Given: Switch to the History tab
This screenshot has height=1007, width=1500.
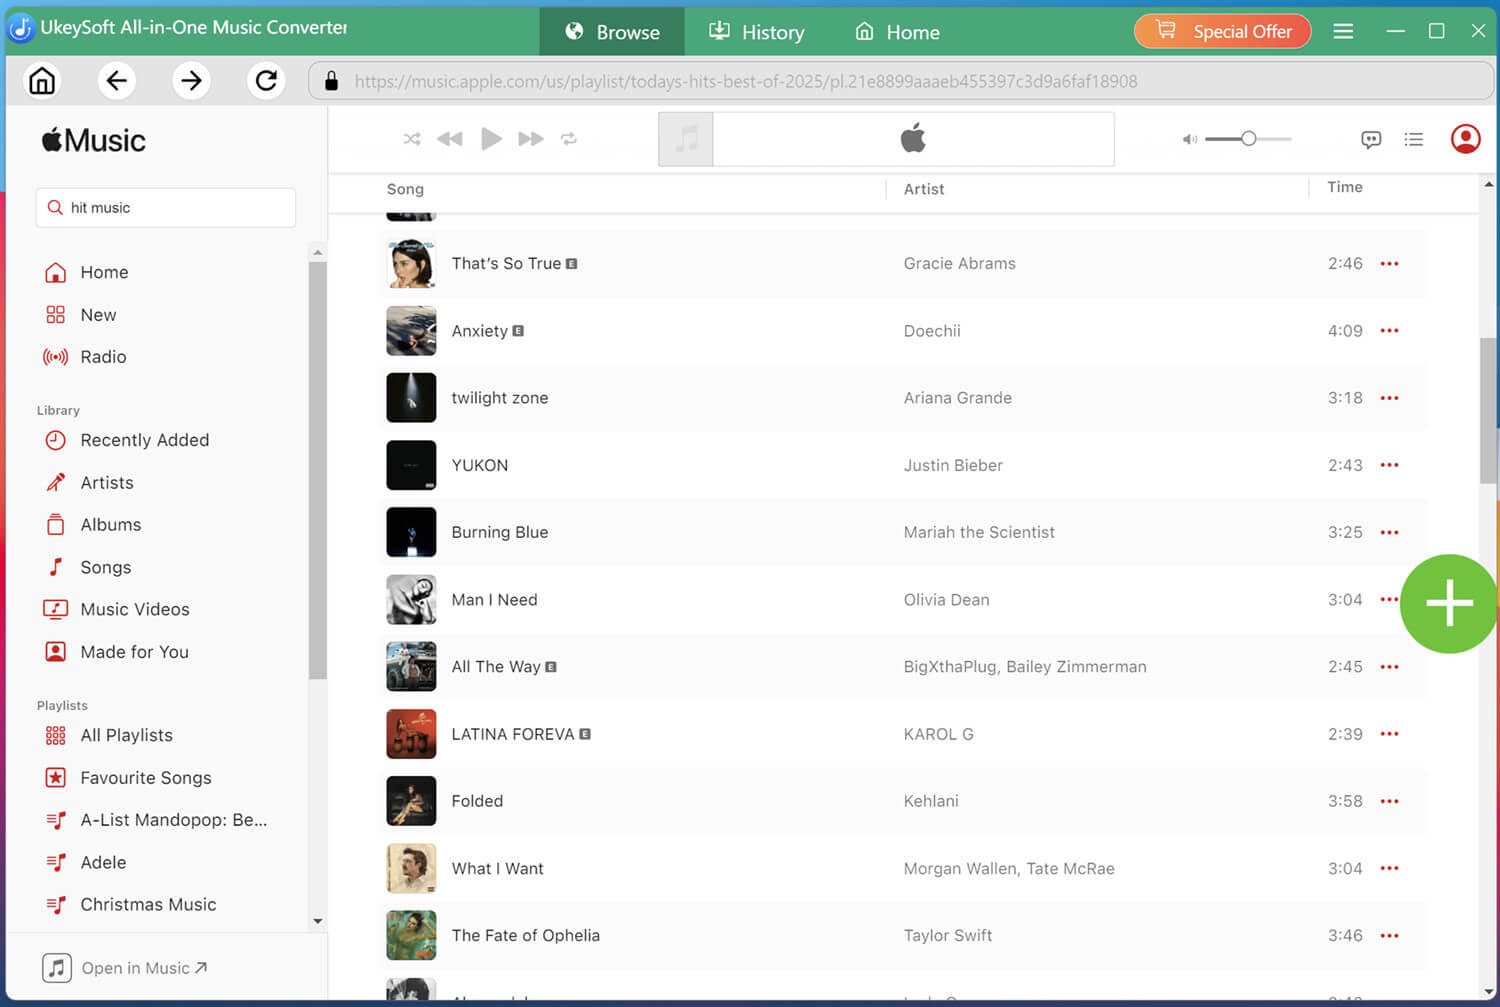Looking at the screenshot, I should (x=756, y=31).
